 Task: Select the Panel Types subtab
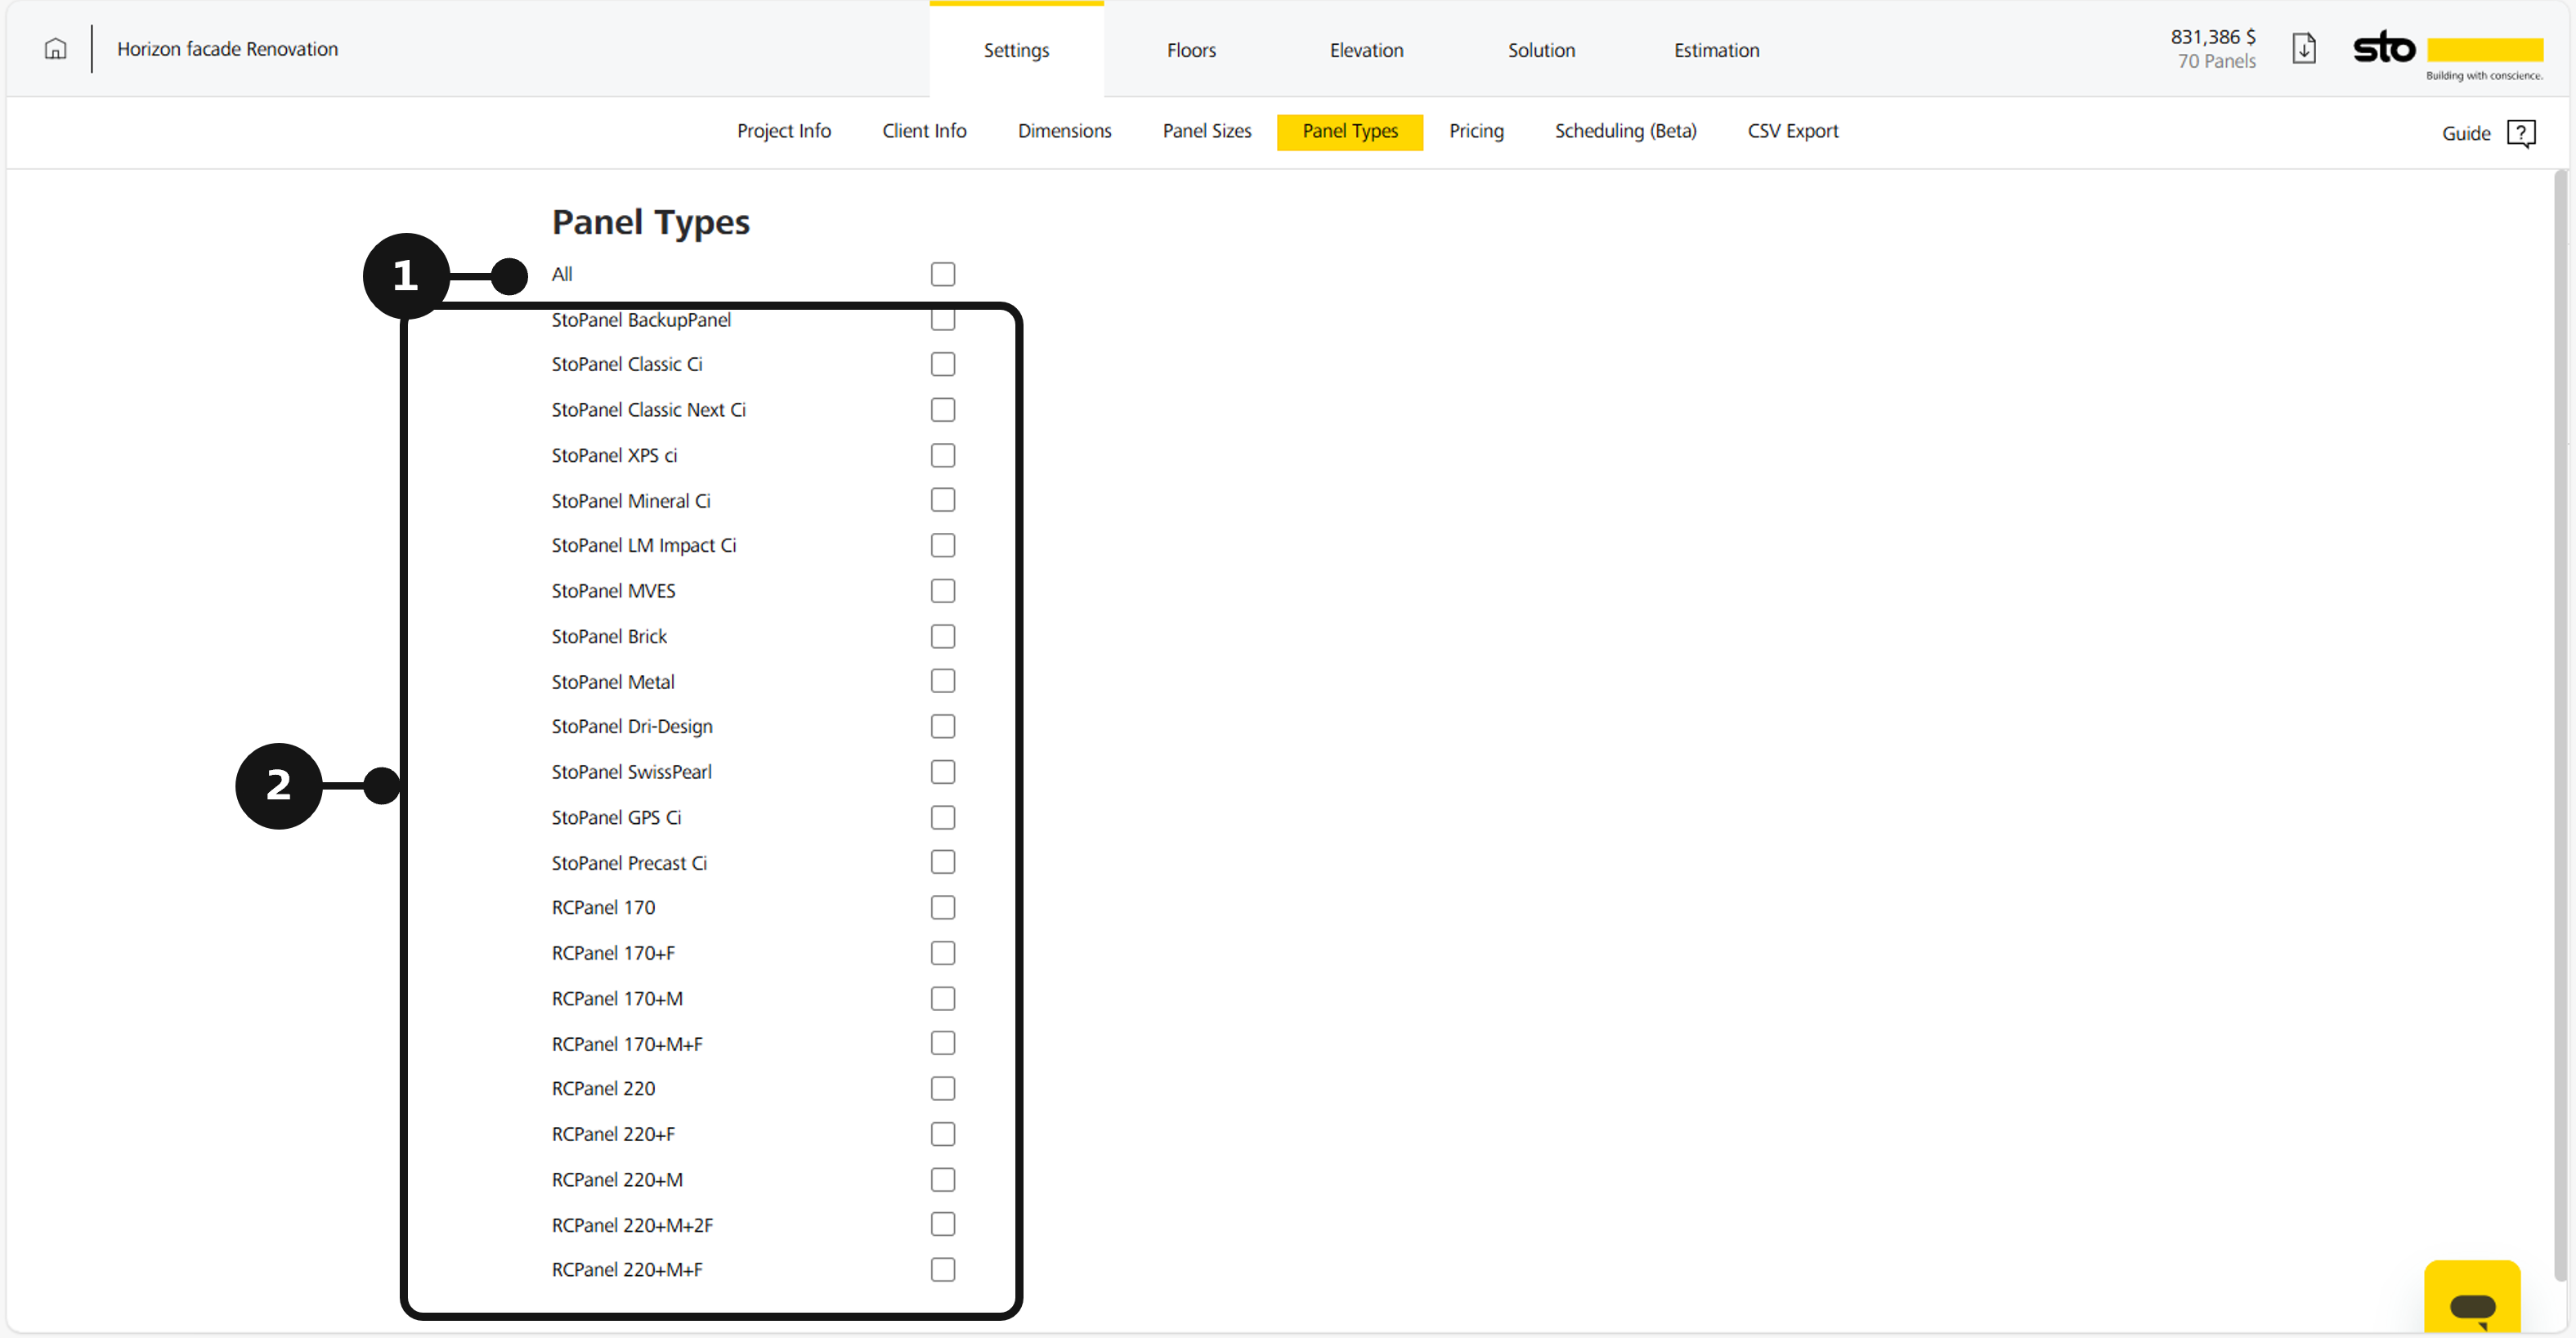click(1350, 131)
